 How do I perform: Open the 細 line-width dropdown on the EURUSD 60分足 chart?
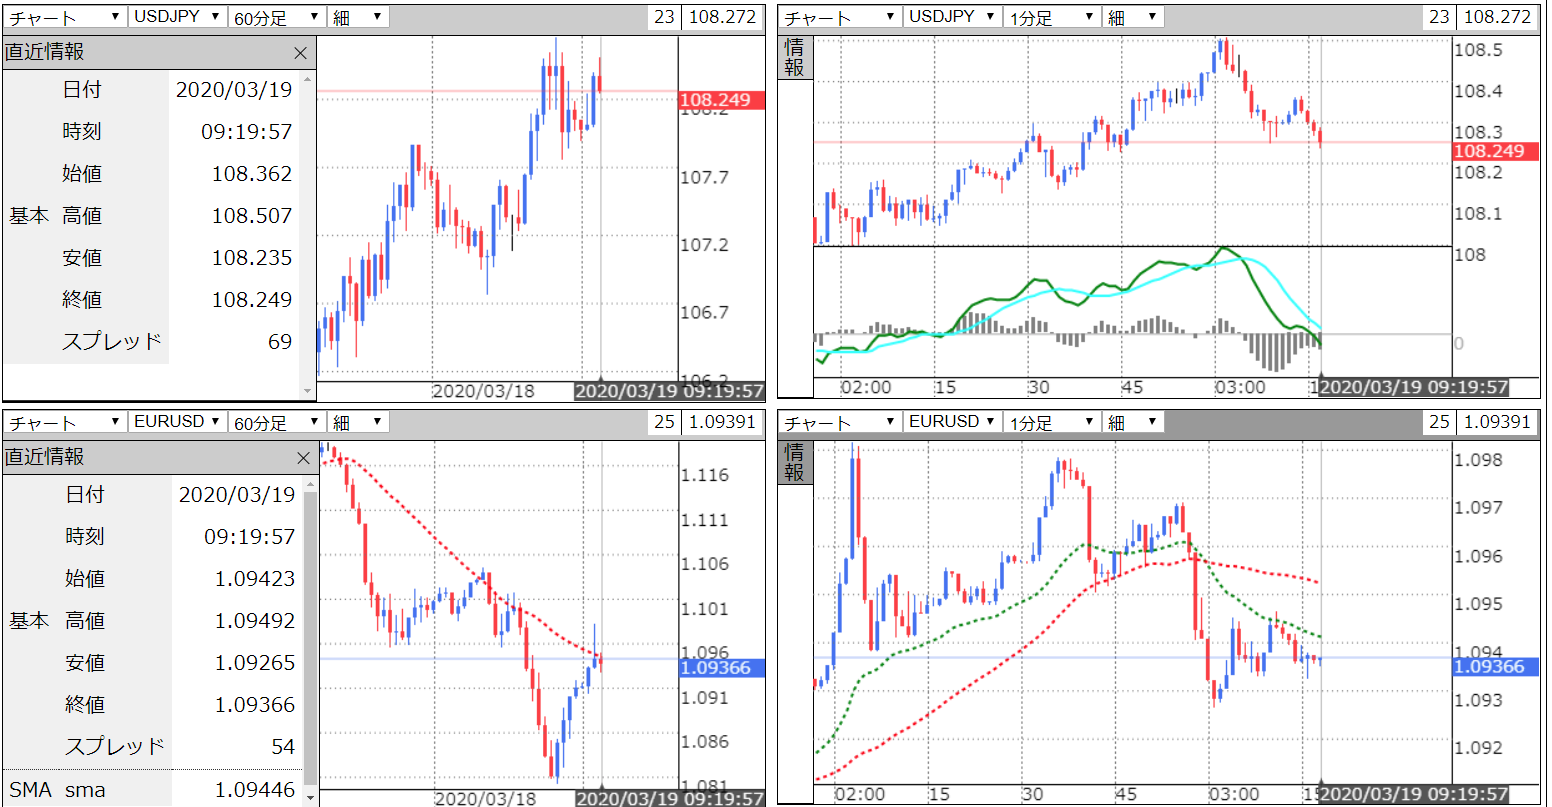click(358, 422)
